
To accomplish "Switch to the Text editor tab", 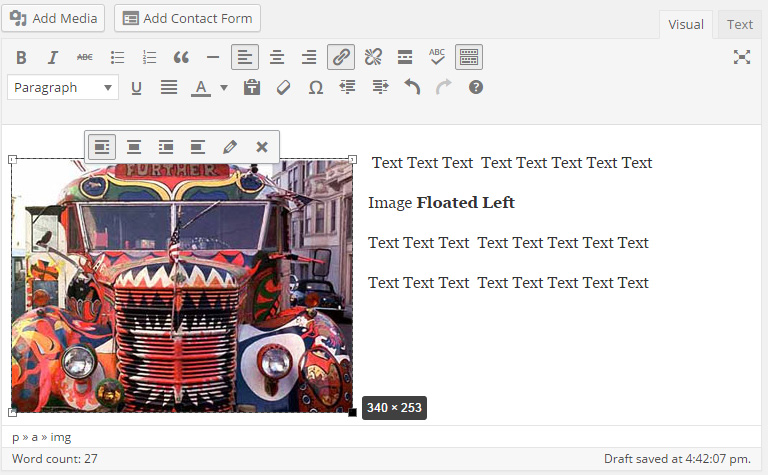I will coord(740,25).
